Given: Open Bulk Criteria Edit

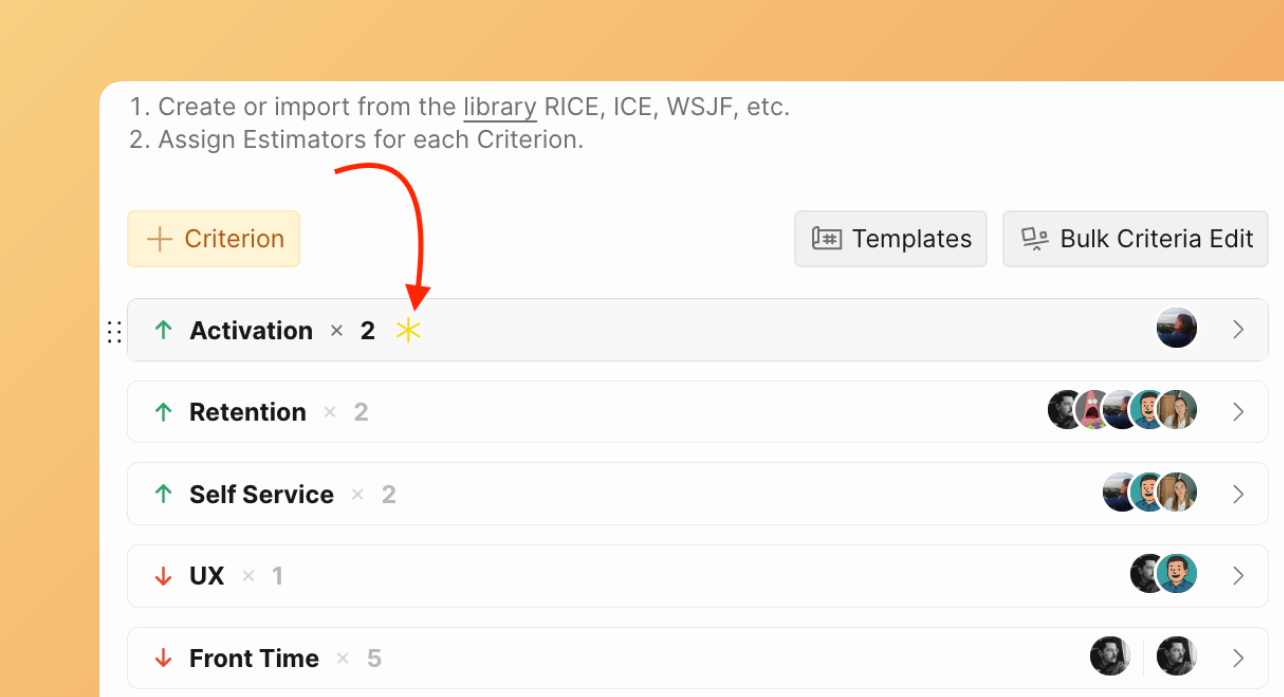Looking at the screenshot, I should coord(1135,239).
